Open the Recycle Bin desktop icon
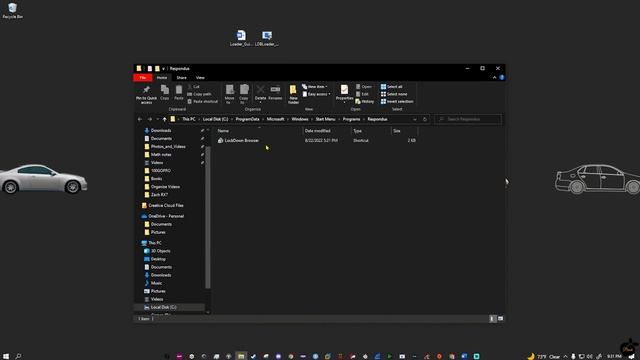640x360 pixels. (12, 11)
